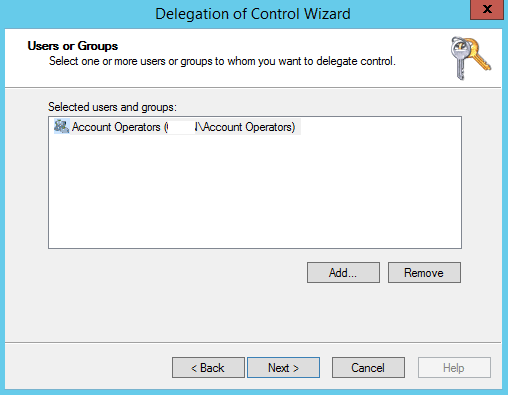Click blank gray area below Add button

coord(343,312)
